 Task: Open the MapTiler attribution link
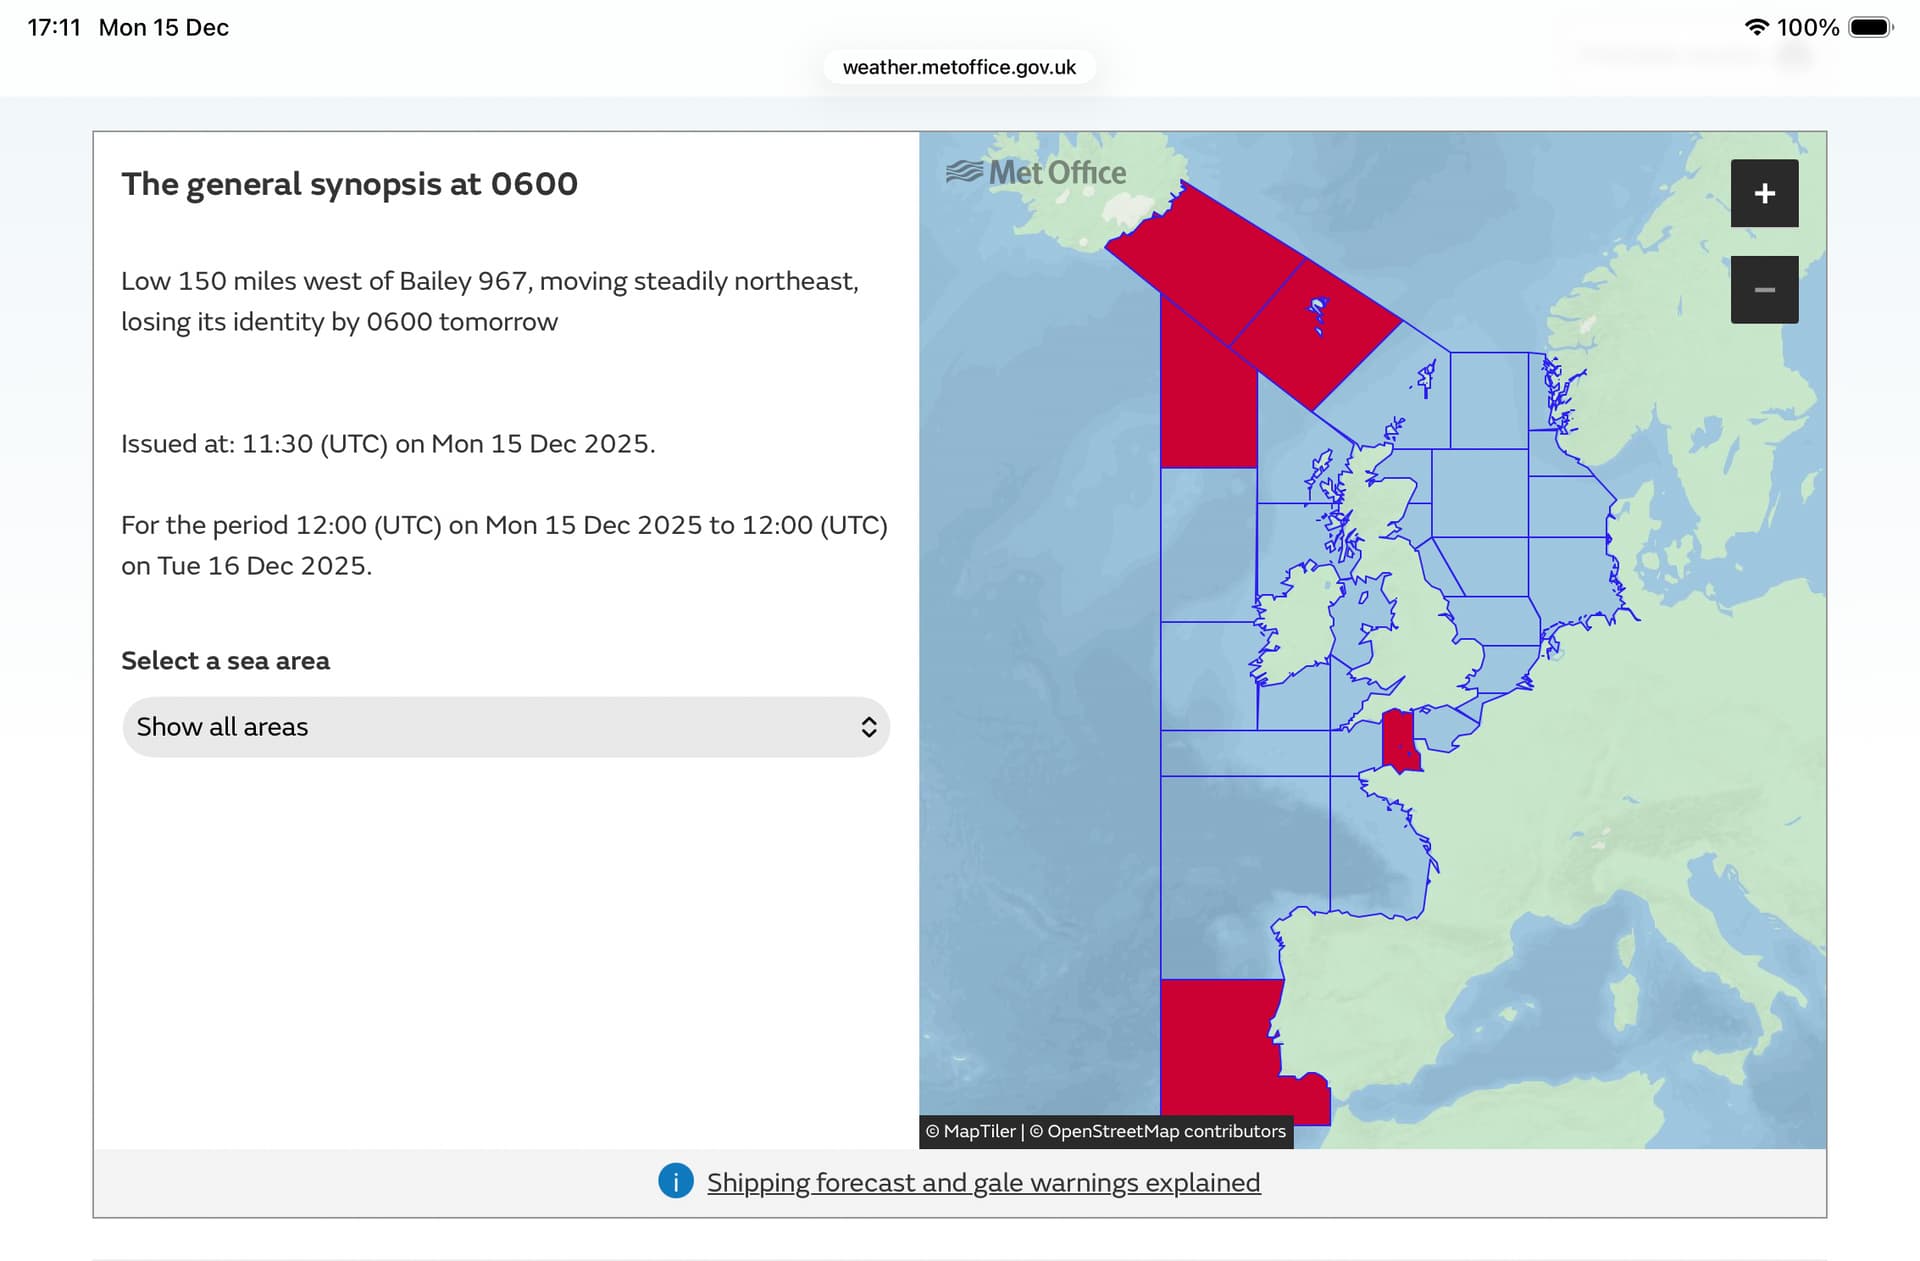[x=979, y=1131]
